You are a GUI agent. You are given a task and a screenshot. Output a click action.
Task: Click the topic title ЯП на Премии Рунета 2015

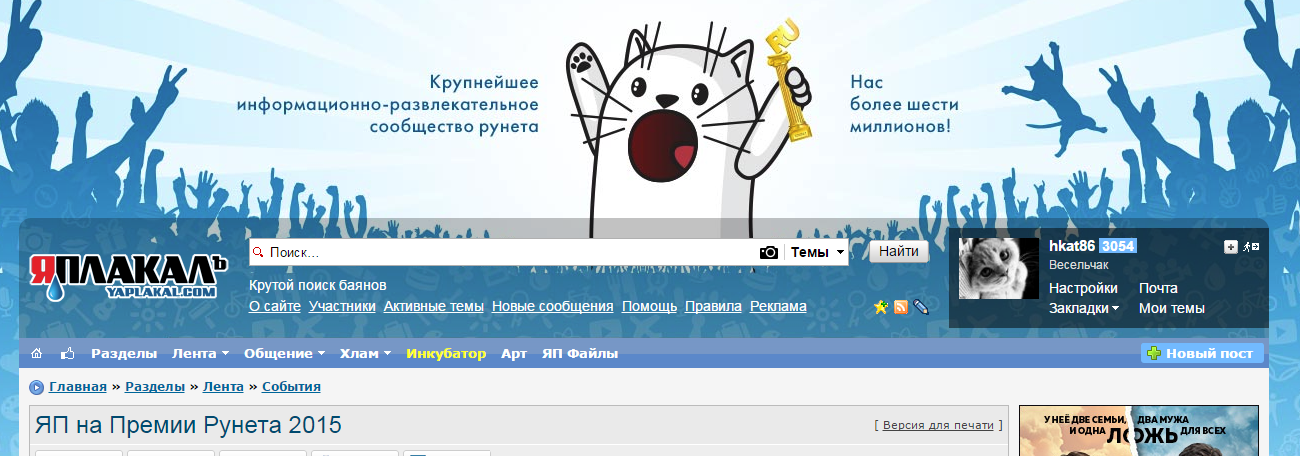point(188,425)
